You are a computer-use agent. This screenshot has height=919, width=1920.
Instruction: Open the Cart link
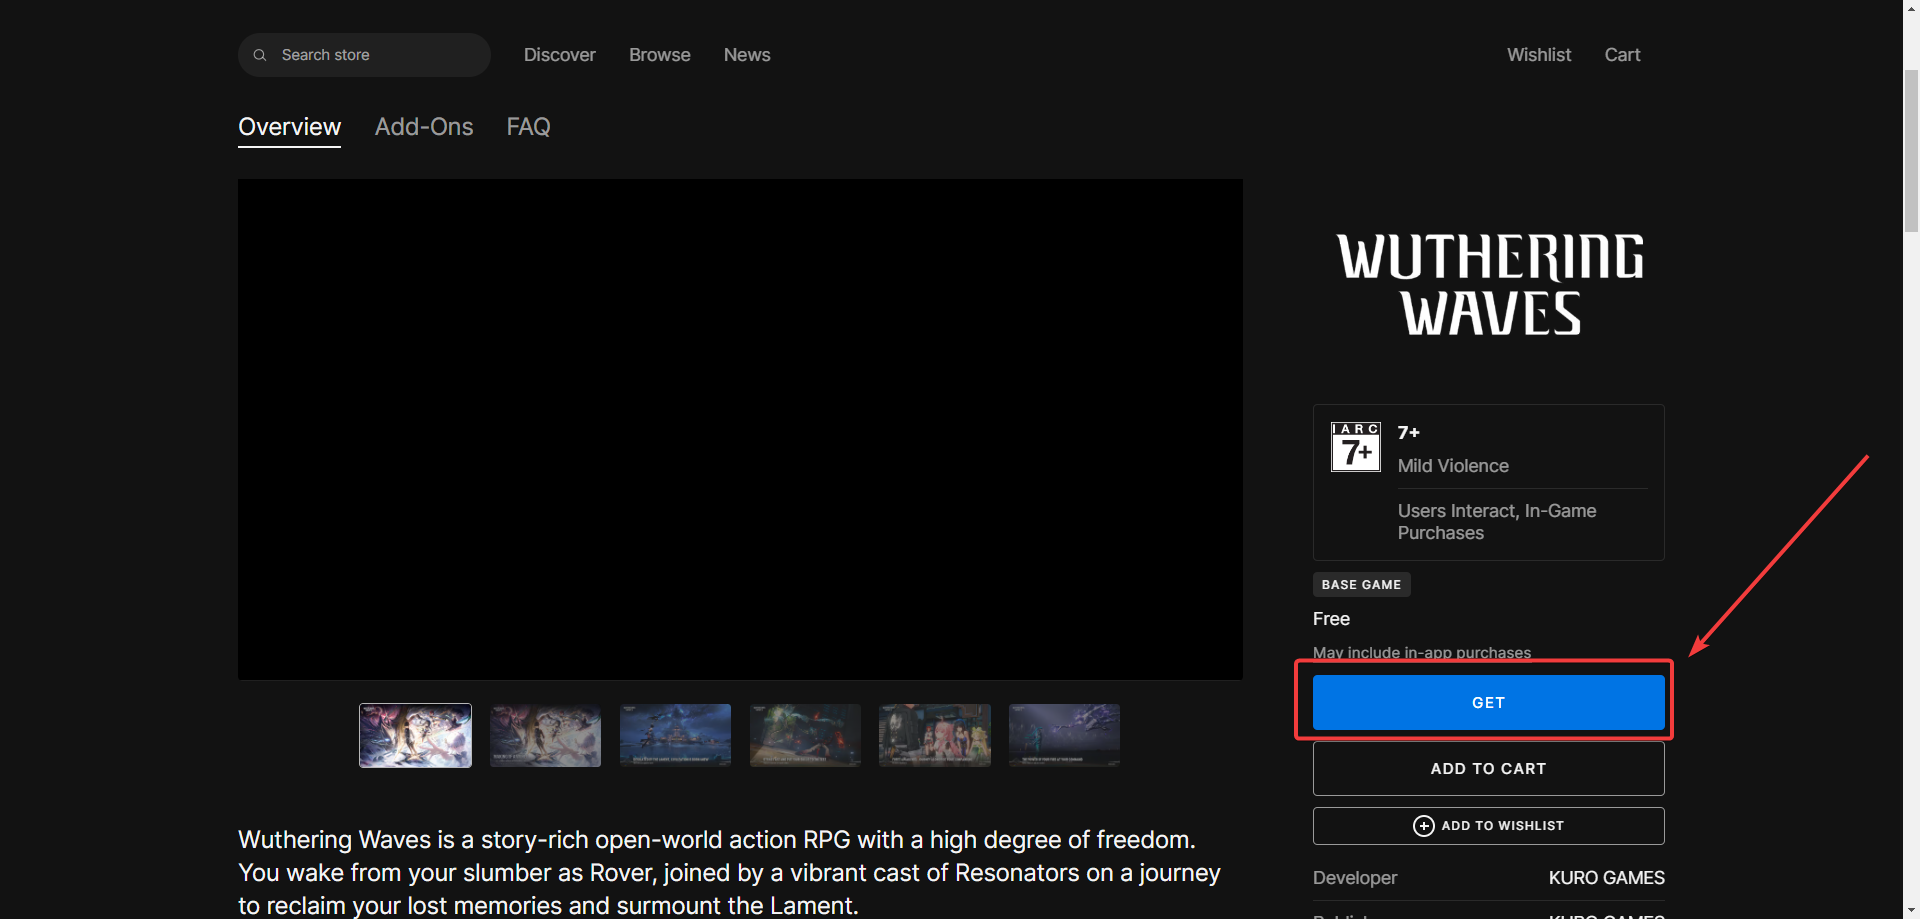1622,55
